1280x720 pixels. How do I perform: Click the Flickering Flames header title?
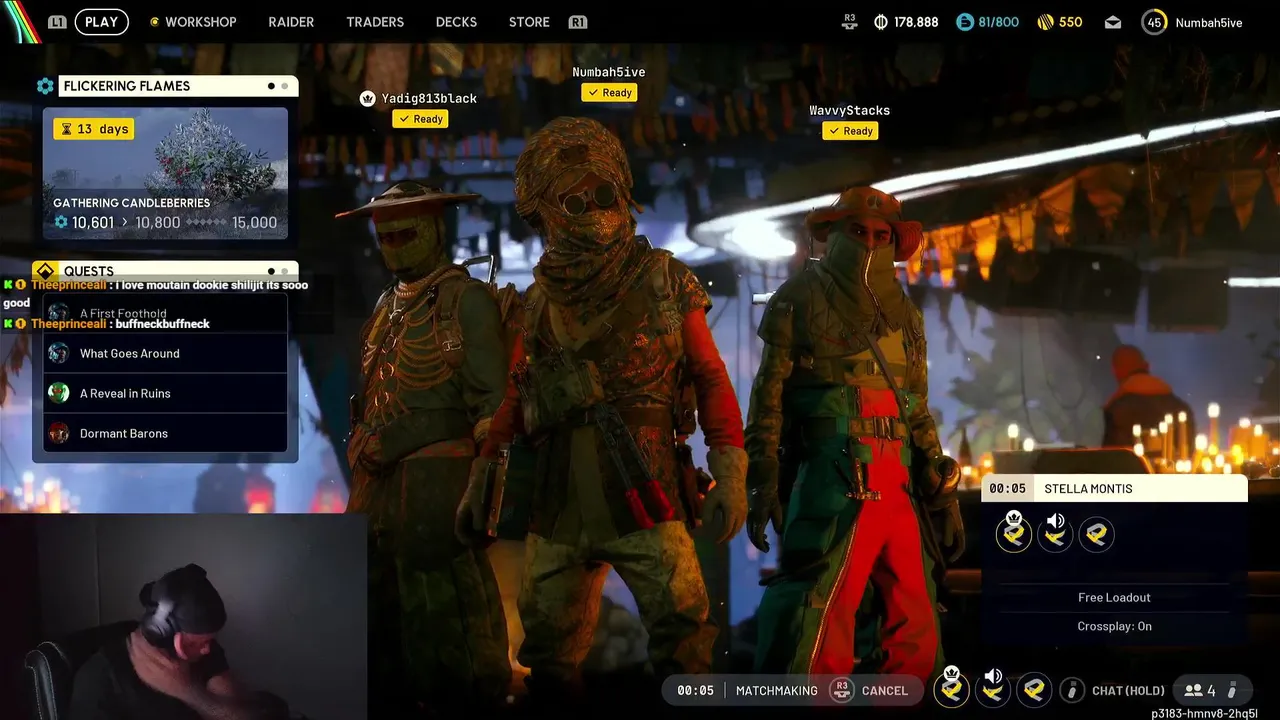click(127, 86)
